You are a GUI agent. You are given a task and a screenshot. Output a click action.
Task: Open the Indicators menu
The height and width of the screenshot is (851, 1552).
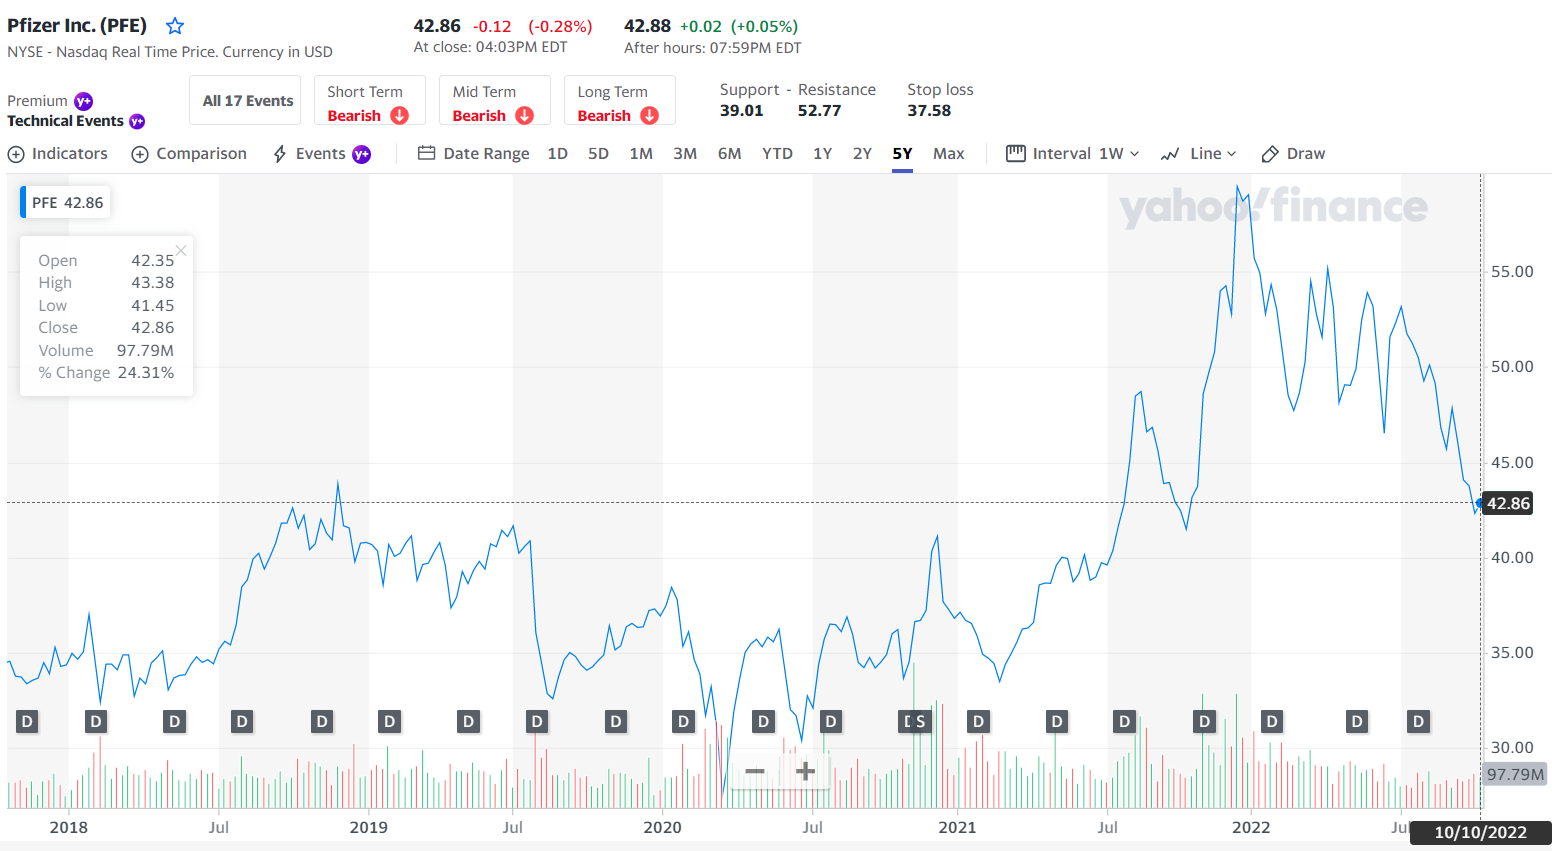click(58, 154)
